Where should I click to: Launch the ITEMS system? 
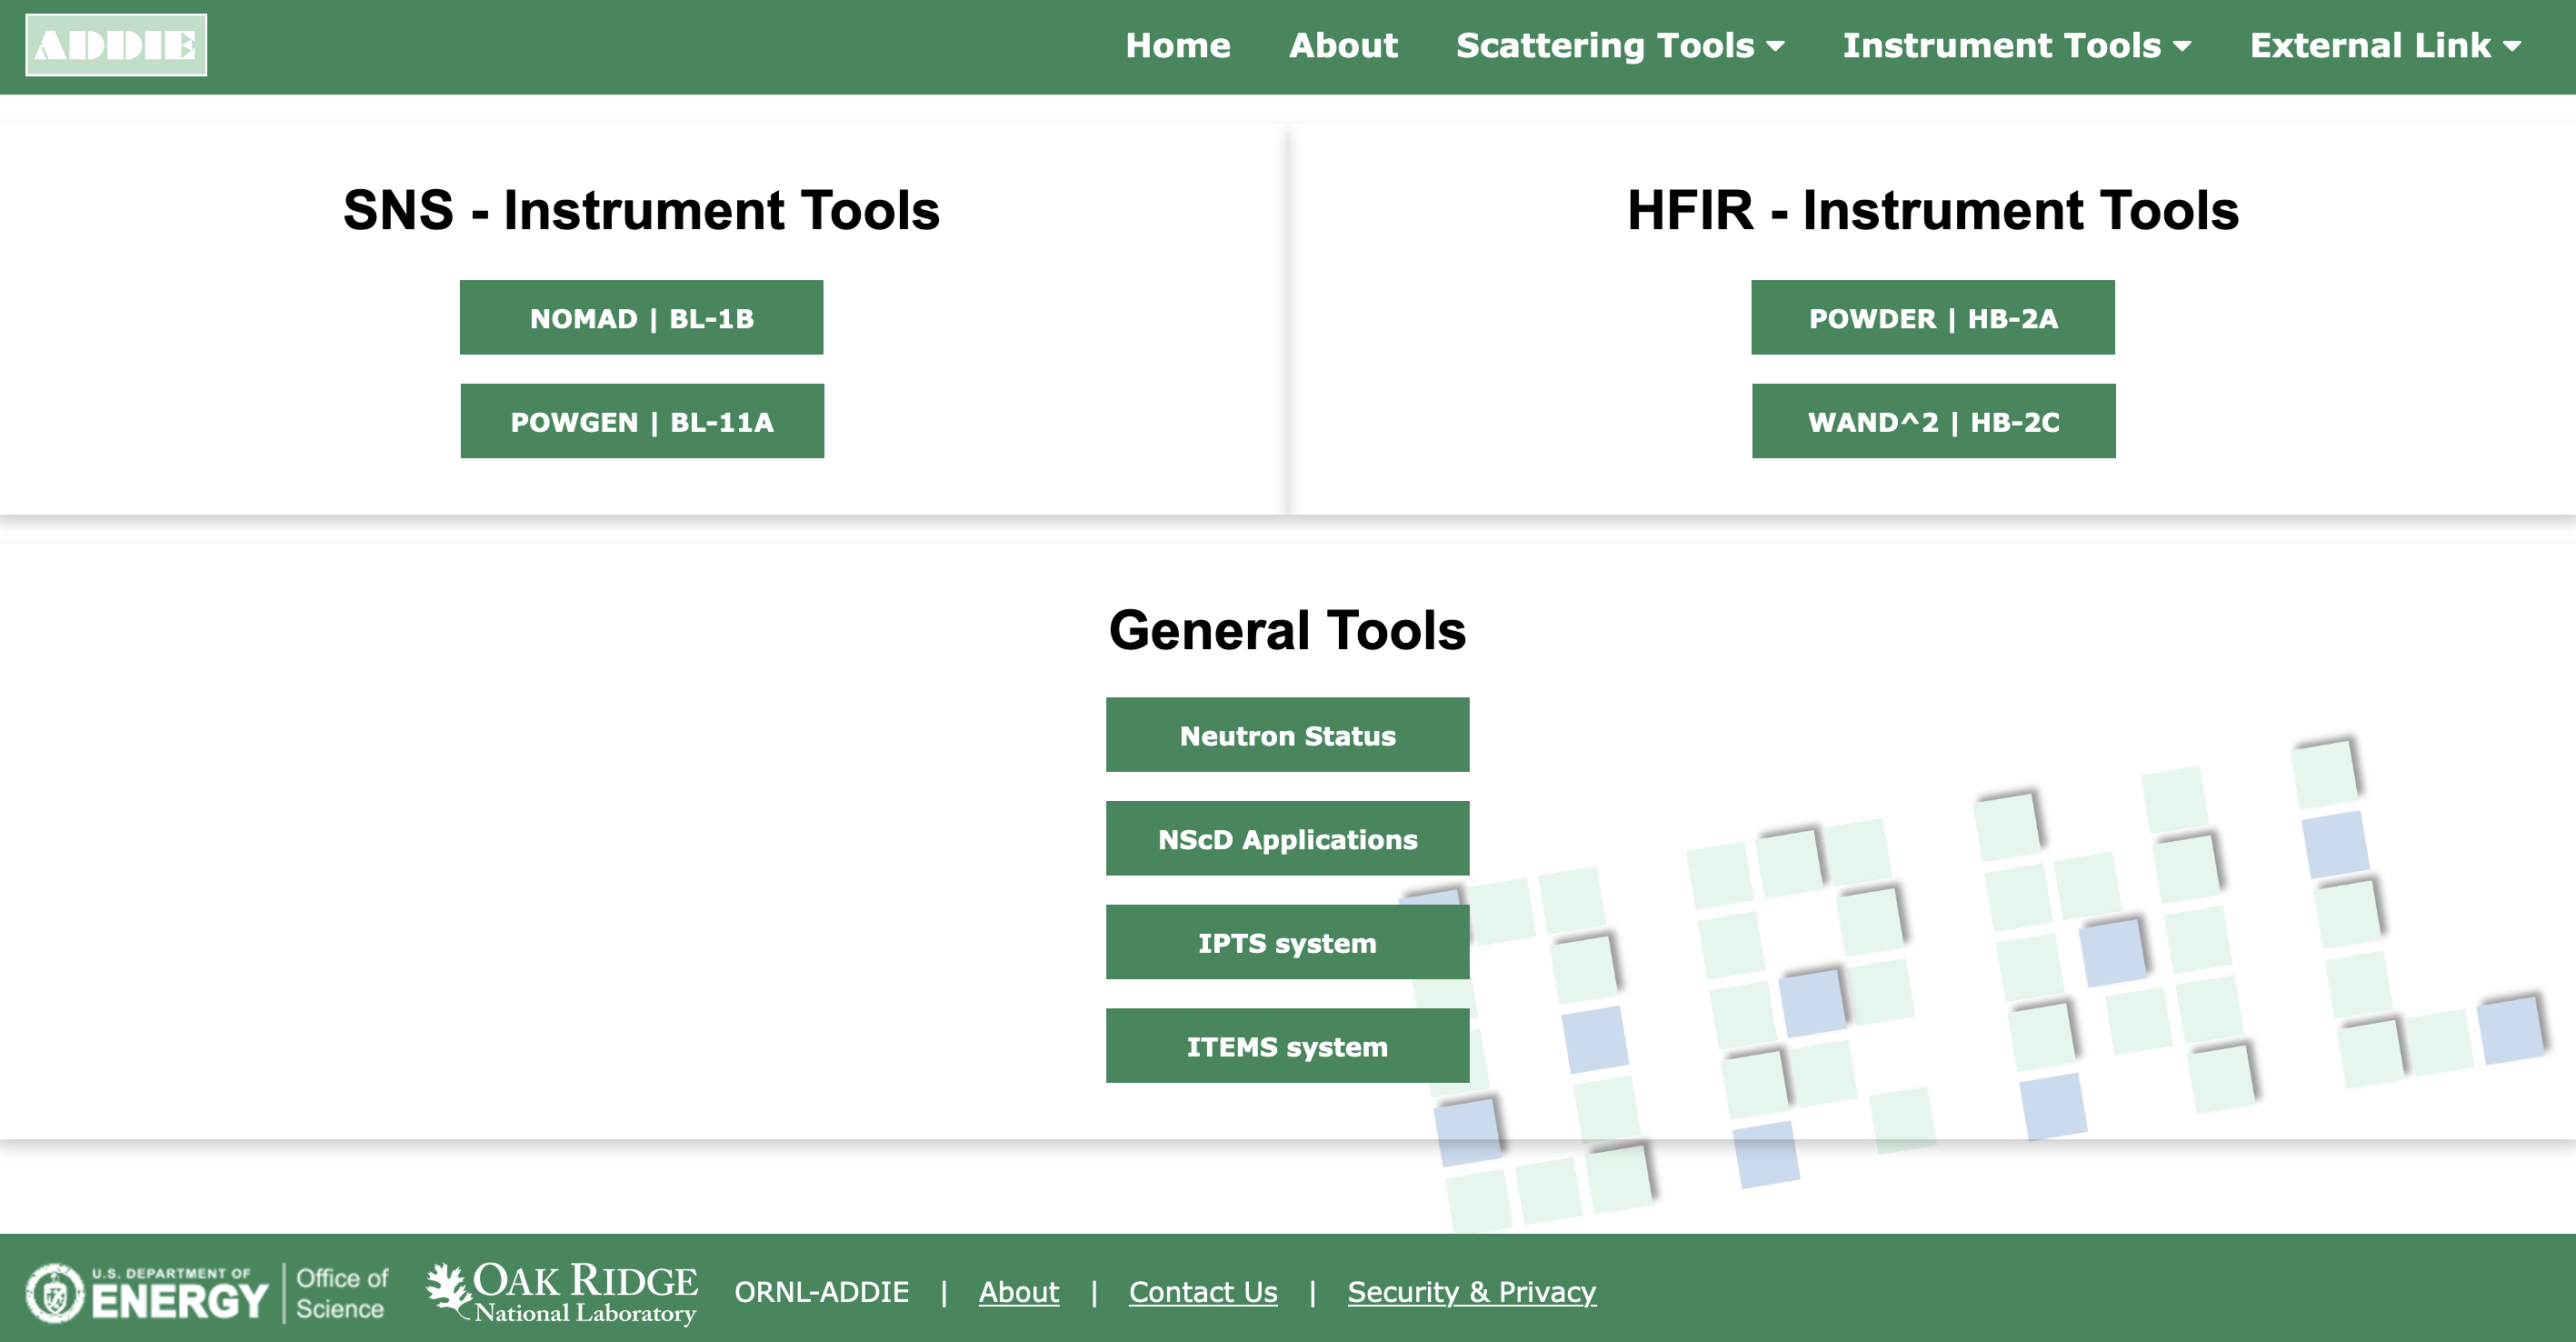1287,1046
